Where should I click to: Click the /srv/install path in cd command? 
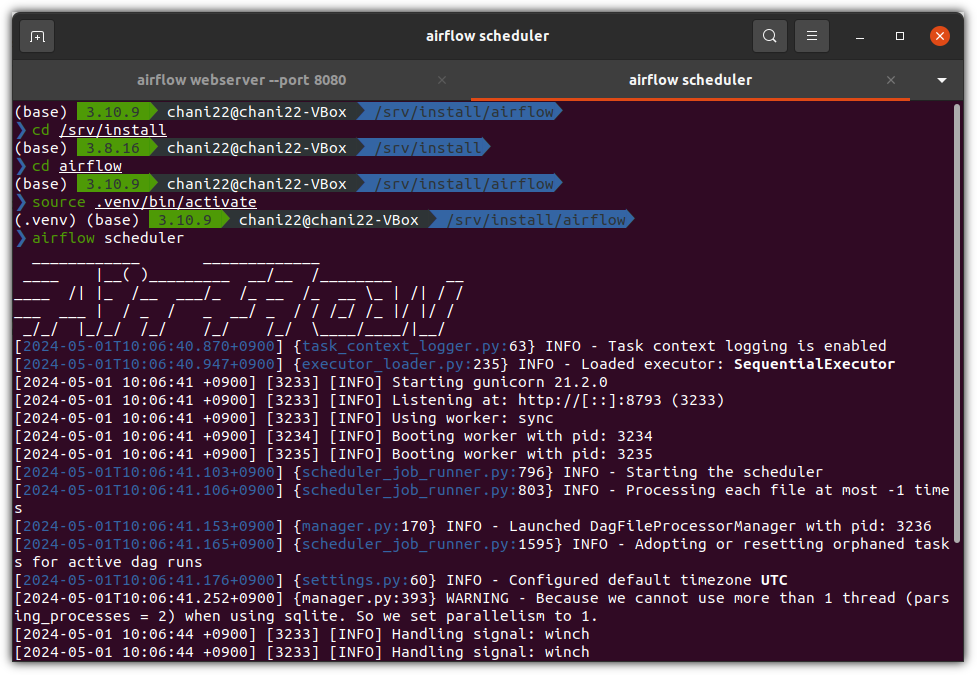point(113,130)
